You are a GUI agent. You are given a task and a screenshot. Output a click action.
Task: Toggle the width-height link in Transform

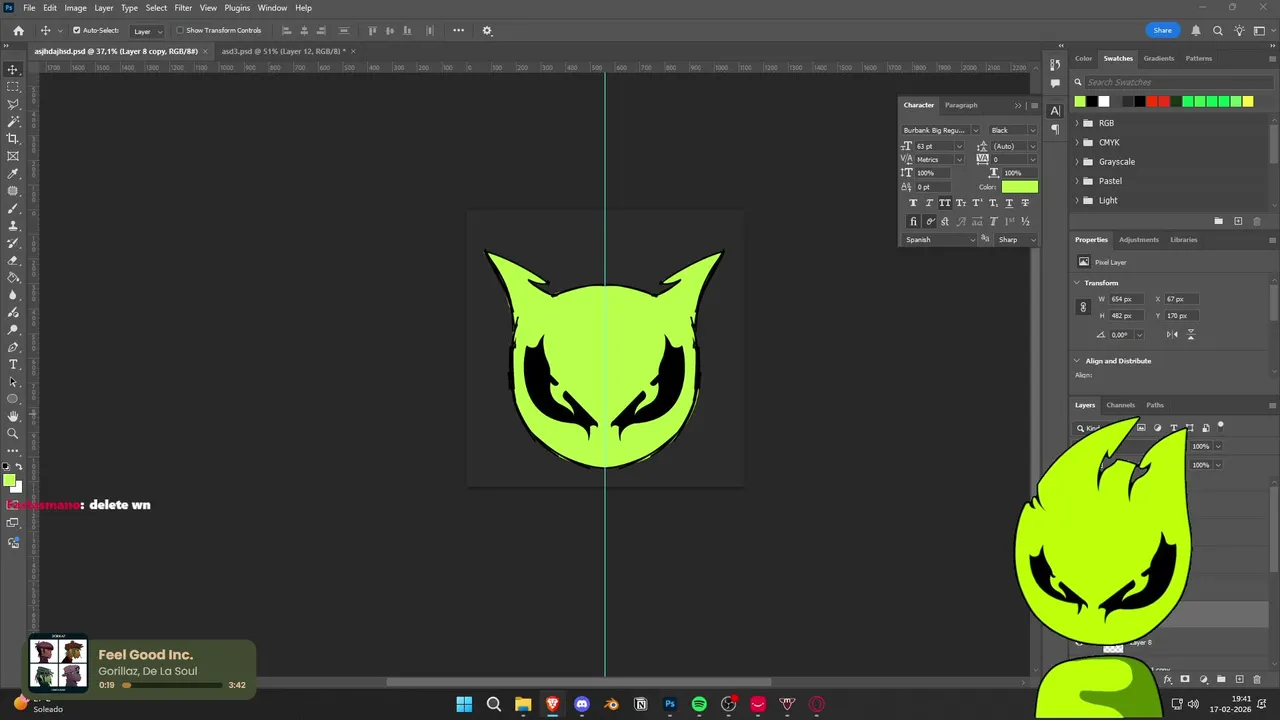[x=1083, y=307]
